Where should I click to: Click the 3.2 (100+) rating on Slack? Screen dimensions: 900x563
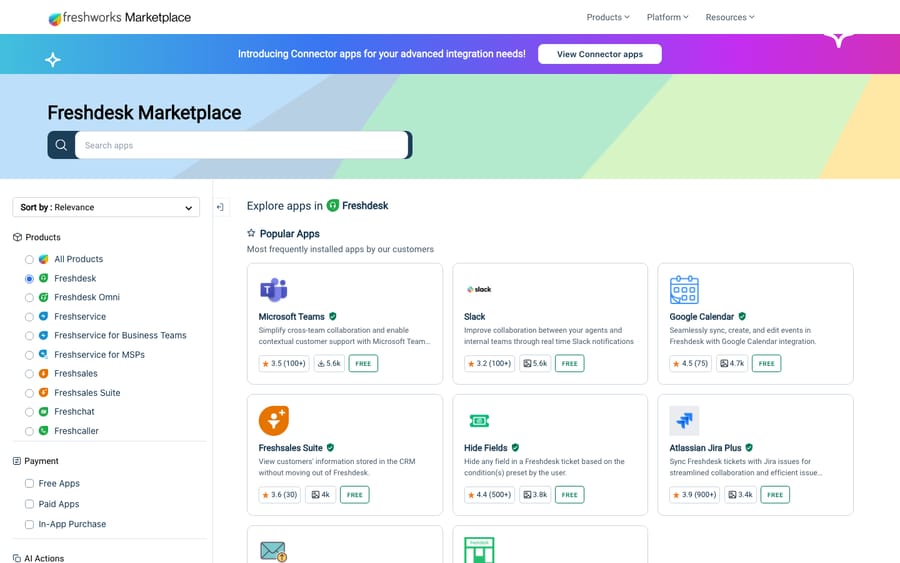[x=490, y=363]
